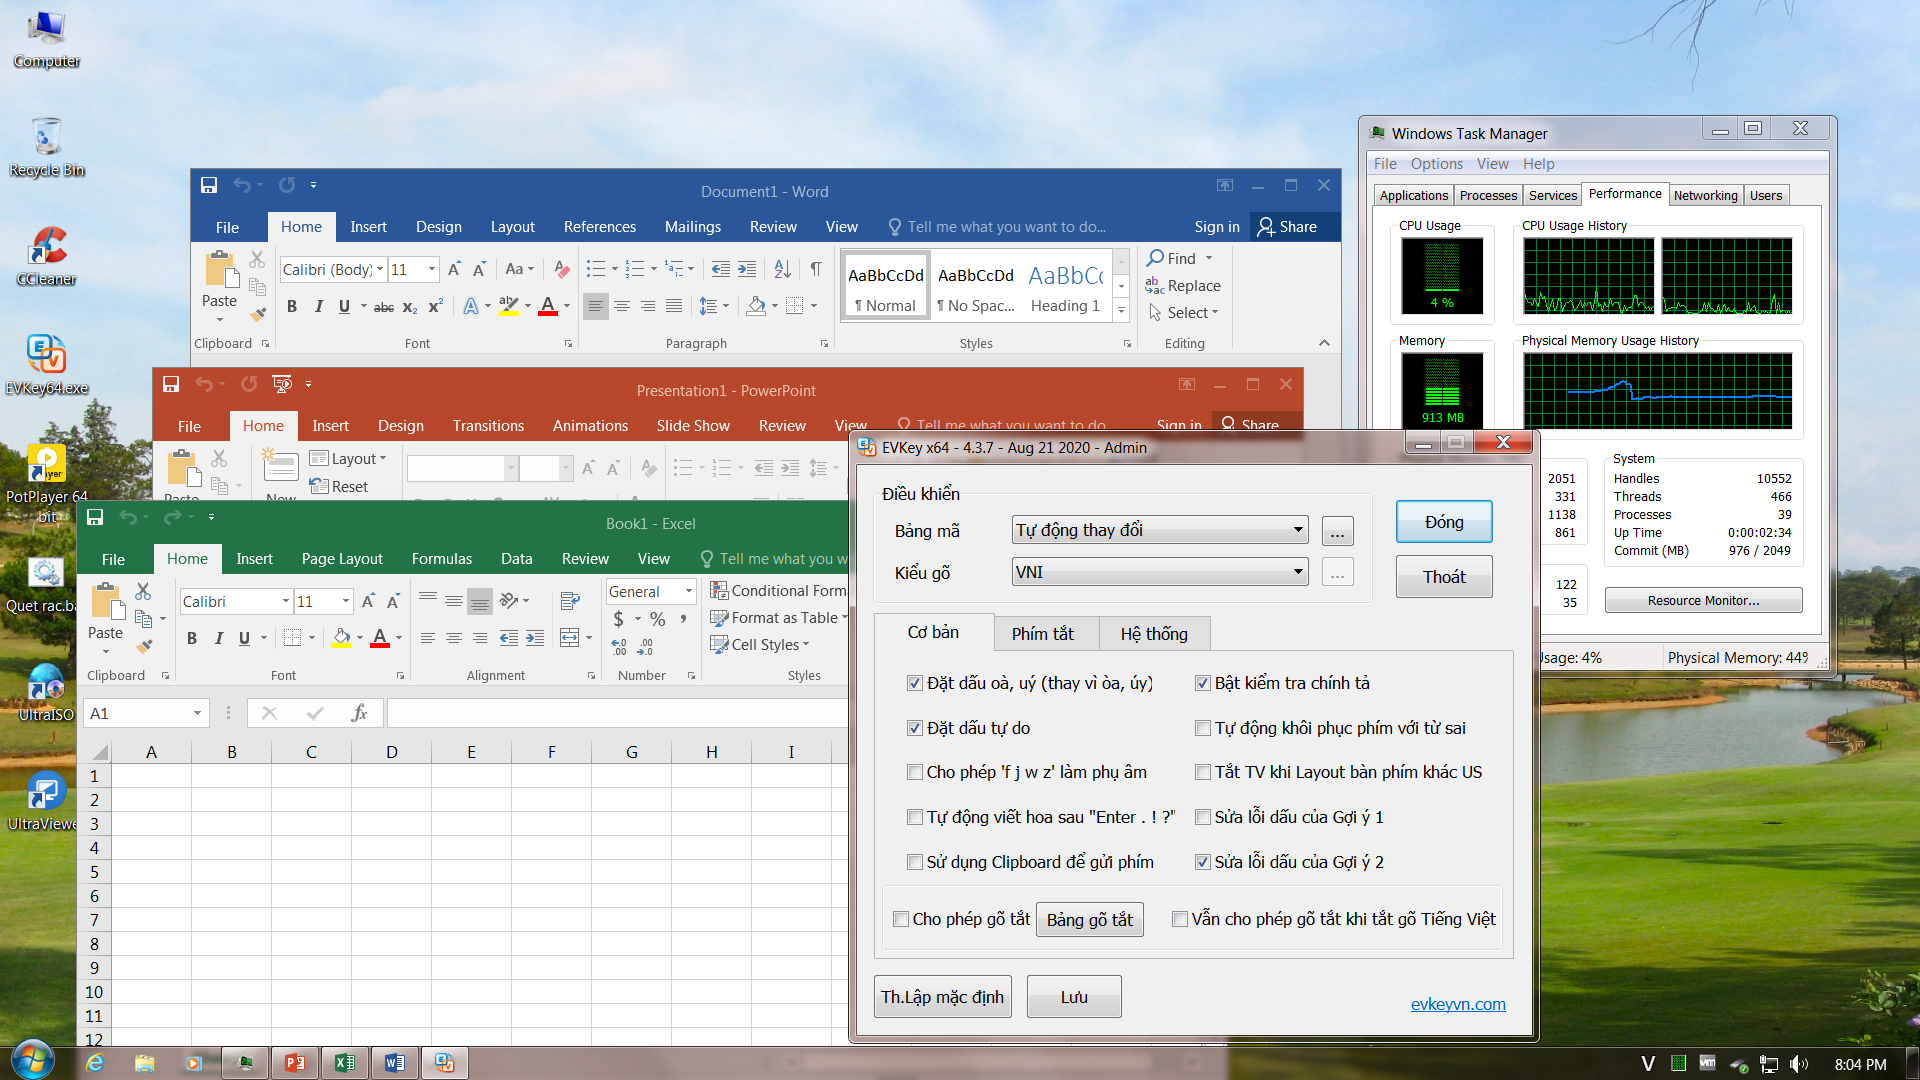The image size is (1920, 1080).
Task: Open Task Manager Processes tab
Action: (x=1487, y=196)
